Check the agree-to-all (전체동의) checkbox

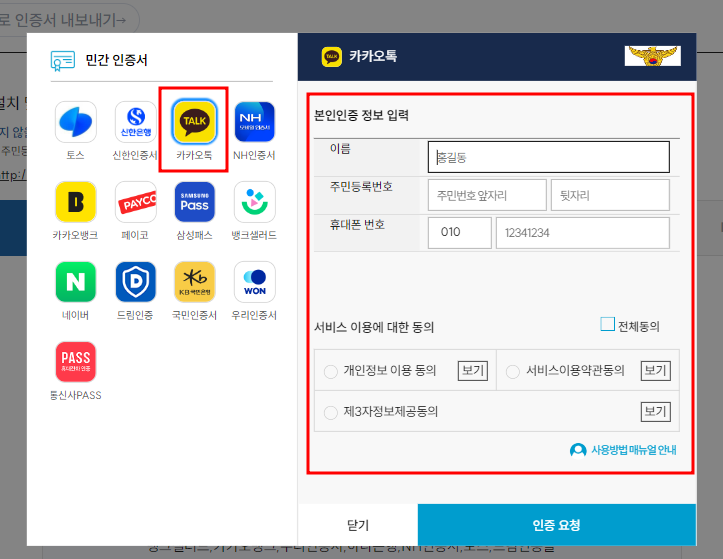(x=607, y=324)
